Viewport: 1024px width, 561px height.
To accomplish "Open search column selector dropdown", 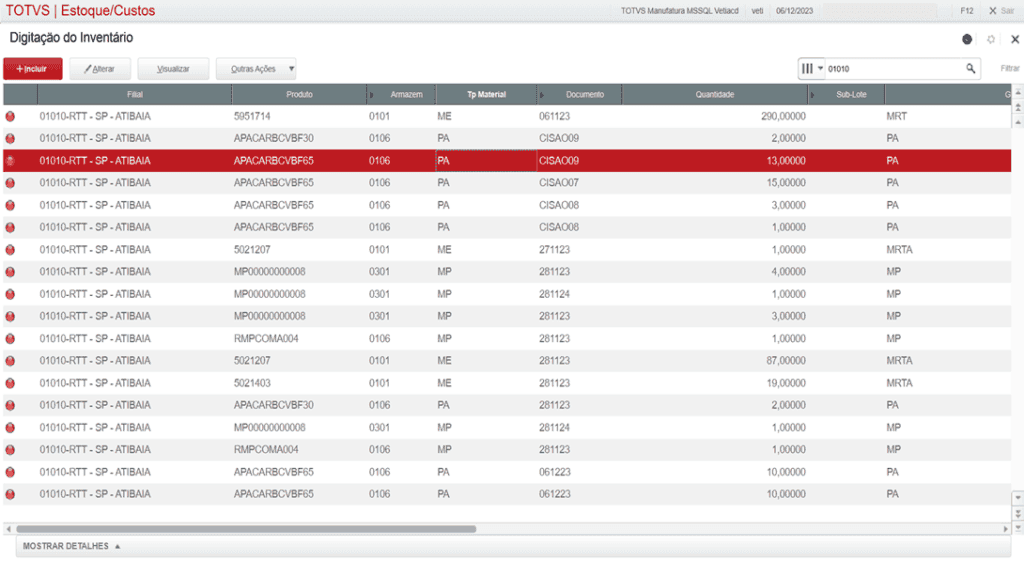I will coord(812,68).
